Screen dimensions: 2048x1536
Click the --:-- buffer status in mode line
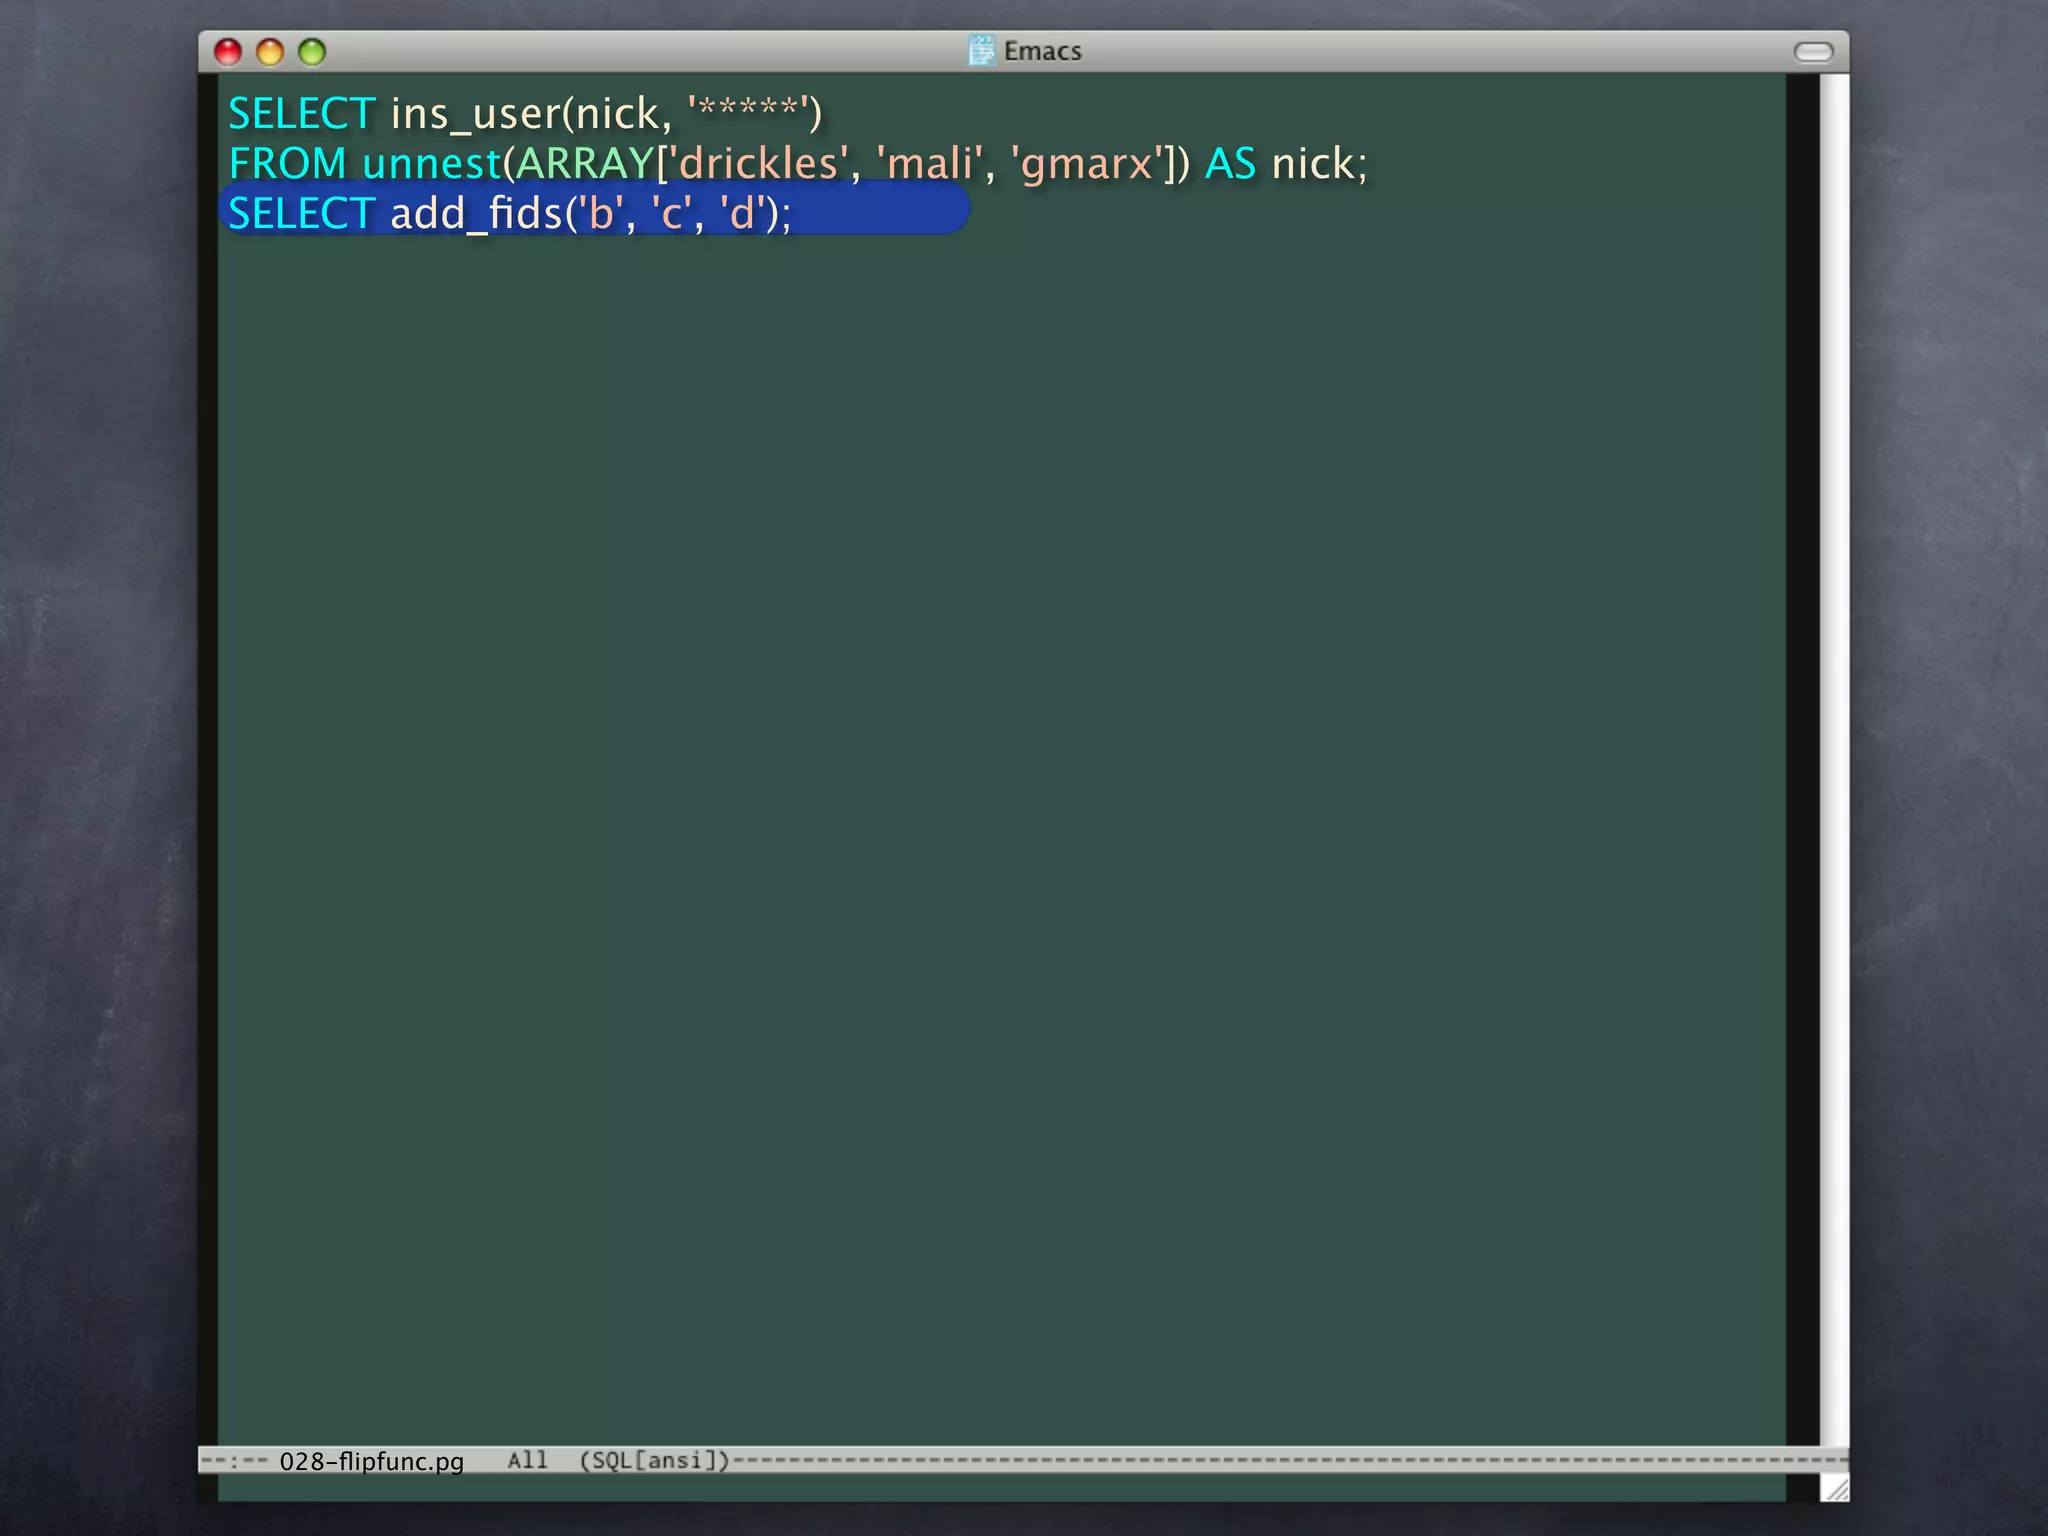pos(234,1461)
